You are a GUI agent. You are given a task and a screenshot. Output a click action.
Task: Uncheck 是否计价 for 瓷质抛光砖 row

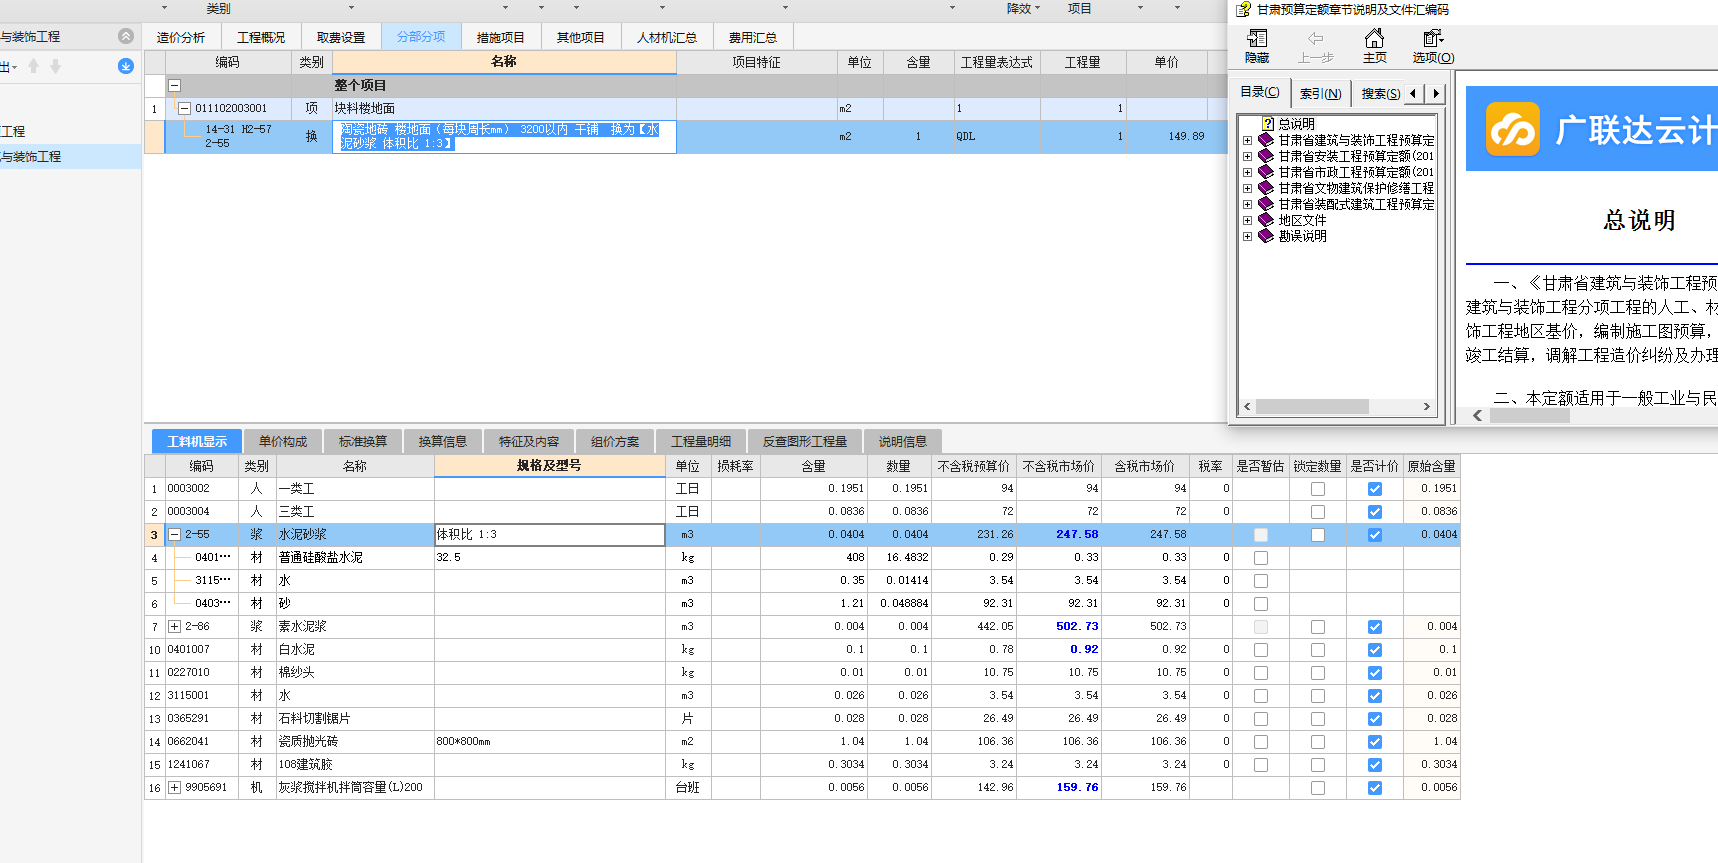pos(1375,742)
